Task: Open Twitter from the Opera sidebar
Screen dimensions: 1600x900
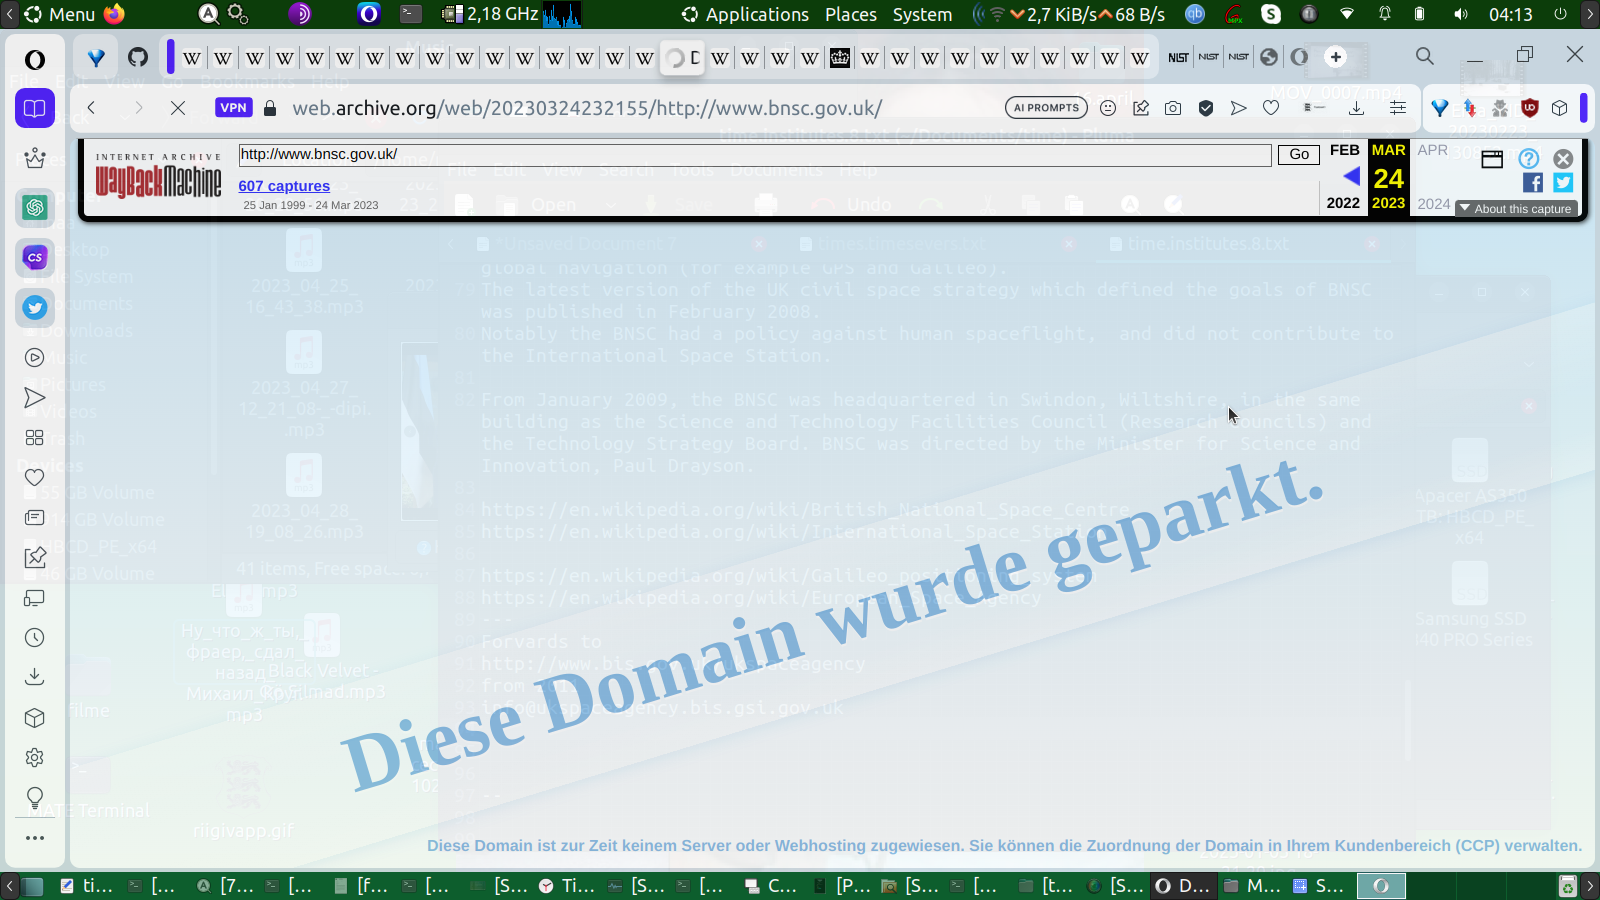Action: tap(35, 307)
